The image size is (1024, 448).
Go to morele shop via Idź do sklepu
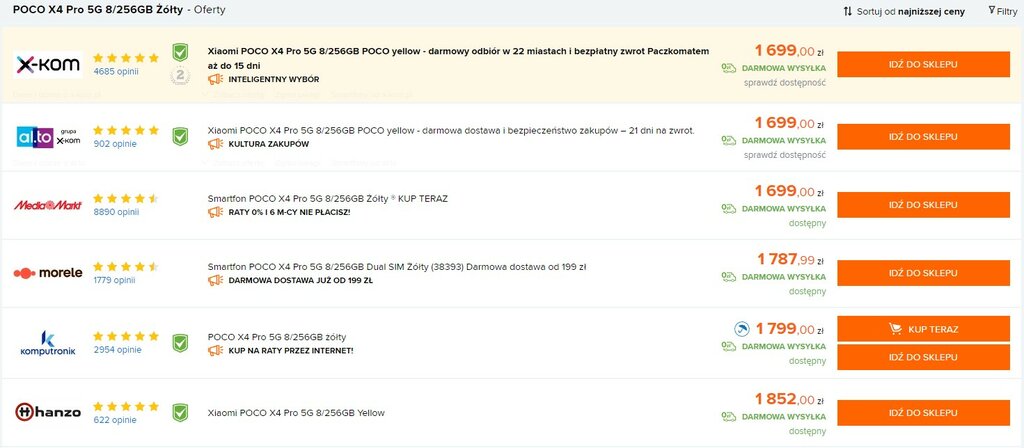click(923, 273)
